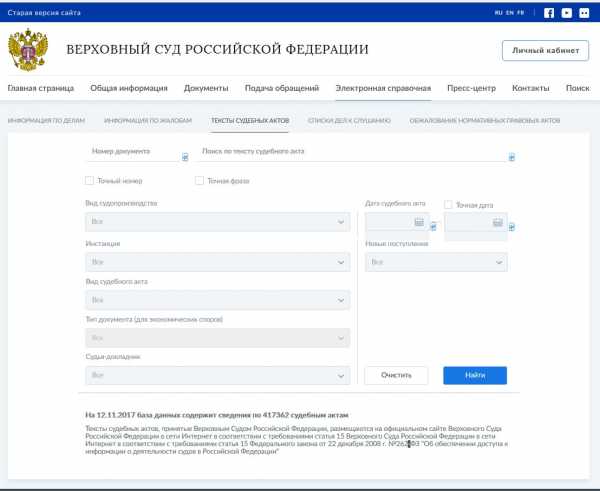
Task: Open the Вид судебного акта dropdown
Action: pyautogui.click(x=217, y=300)
